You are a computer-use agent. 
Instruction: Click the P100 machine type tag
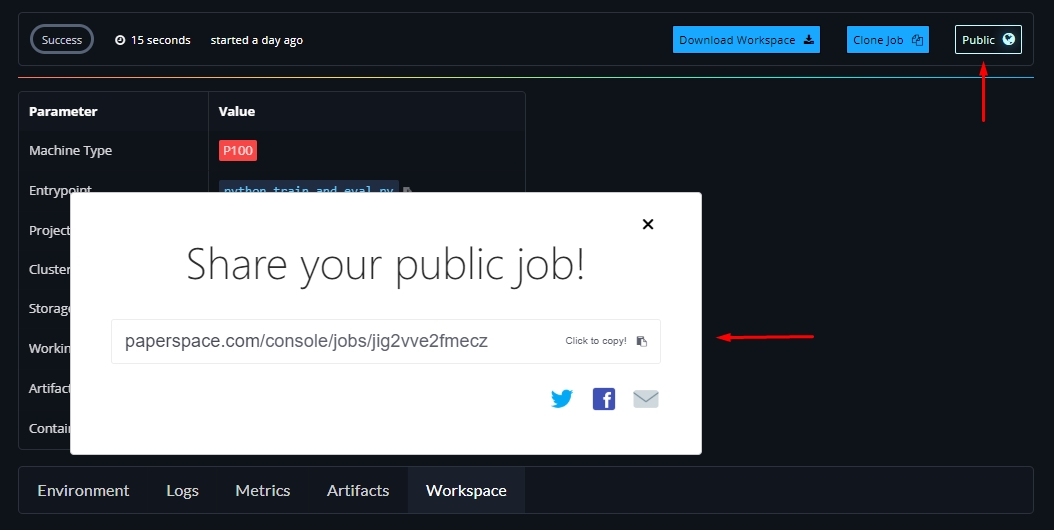coord(238,150)
